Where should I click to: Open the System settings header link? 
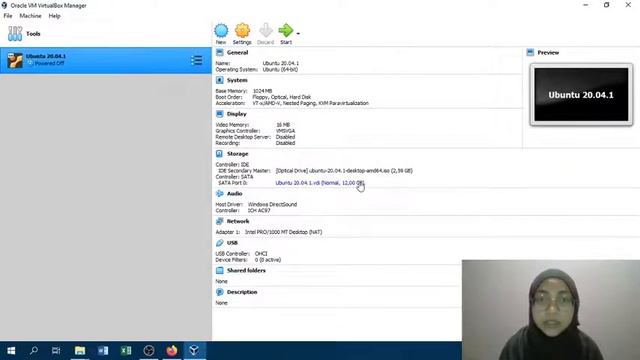click(237, 80)
